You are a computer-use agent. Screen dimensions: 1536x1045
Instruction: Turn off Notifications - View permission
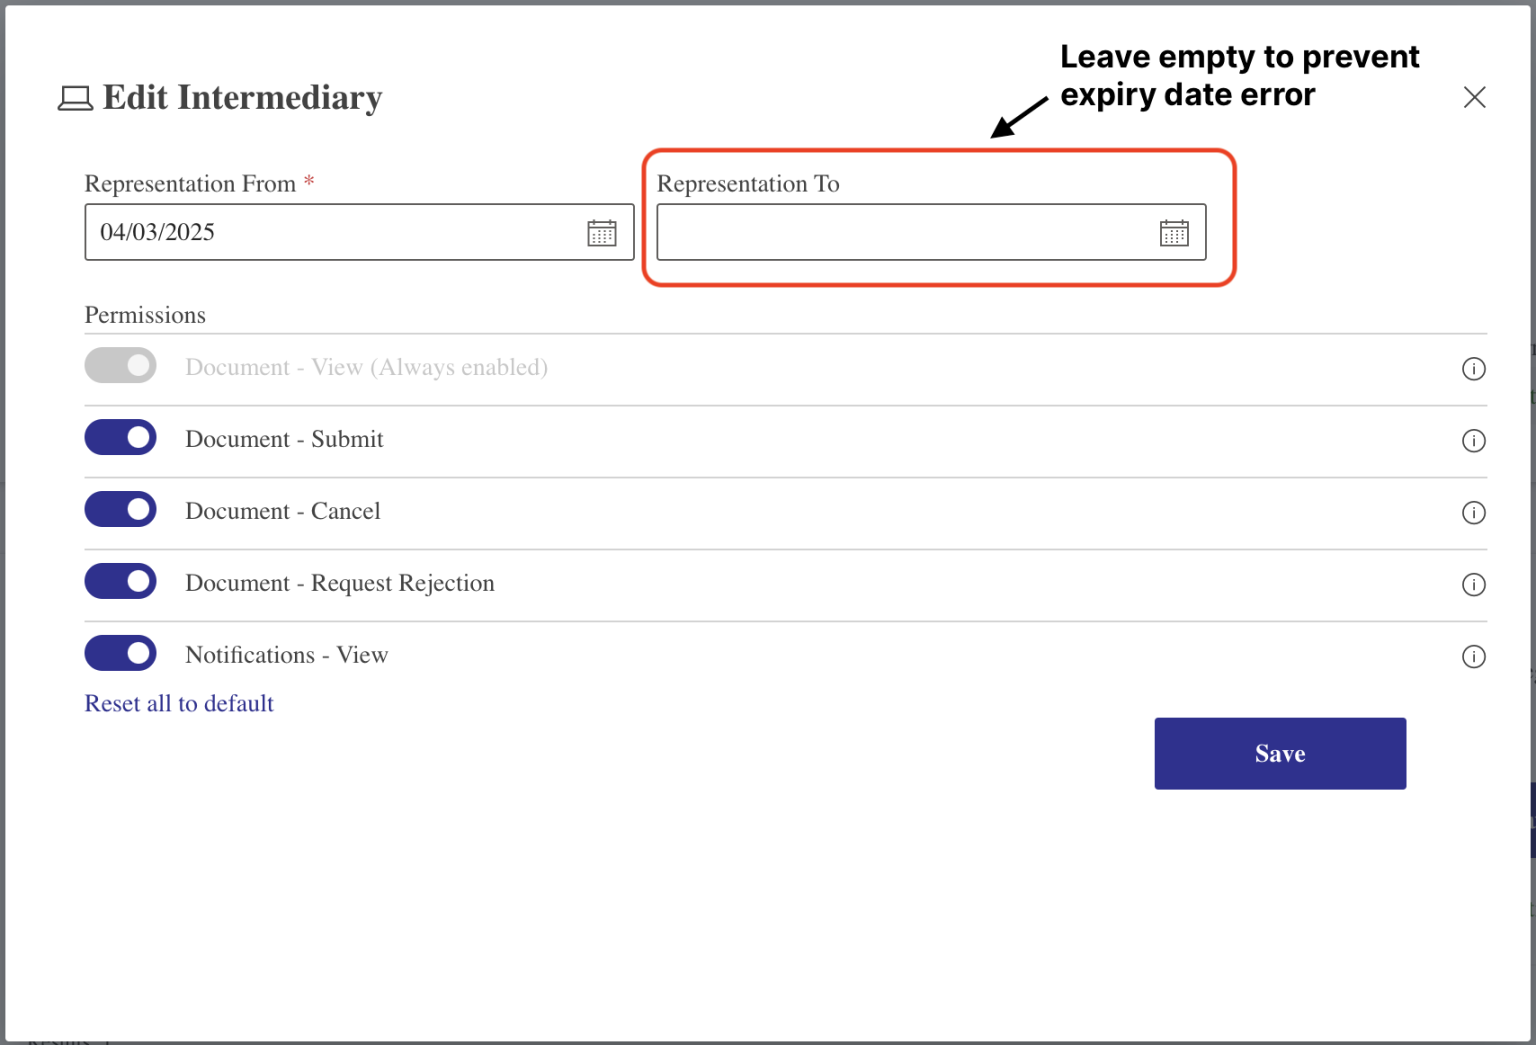click(120, 653)
